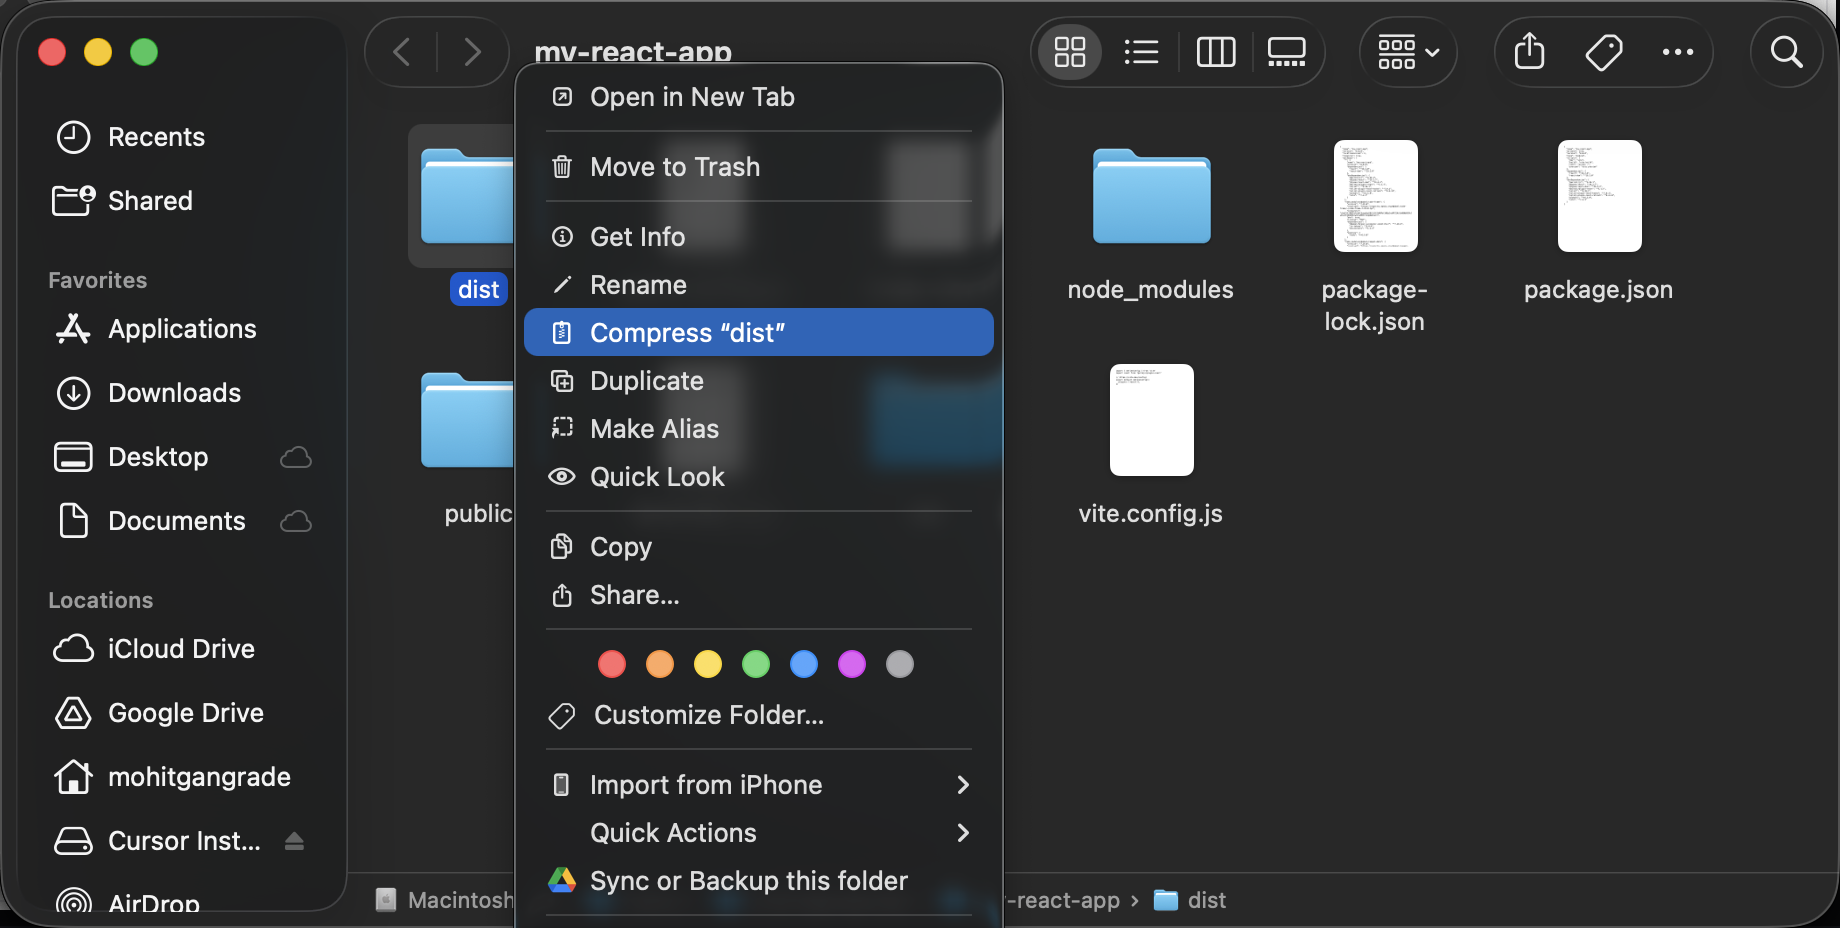Switch to gallery view
This screenshot has height=928, width=1840.
[1286, 52]
